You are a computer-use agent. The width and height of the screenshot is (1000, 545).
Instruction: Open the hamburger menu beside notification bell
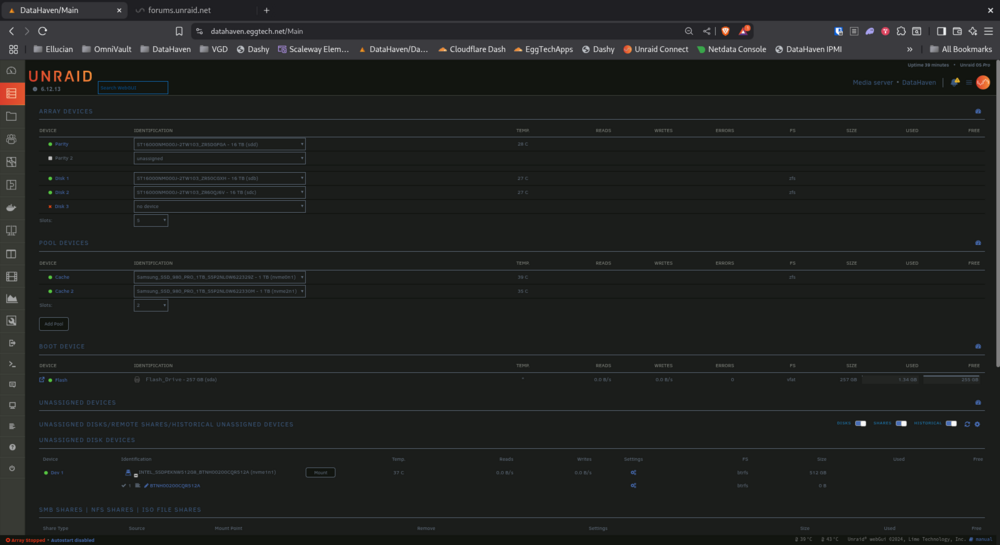click(969, 82)
